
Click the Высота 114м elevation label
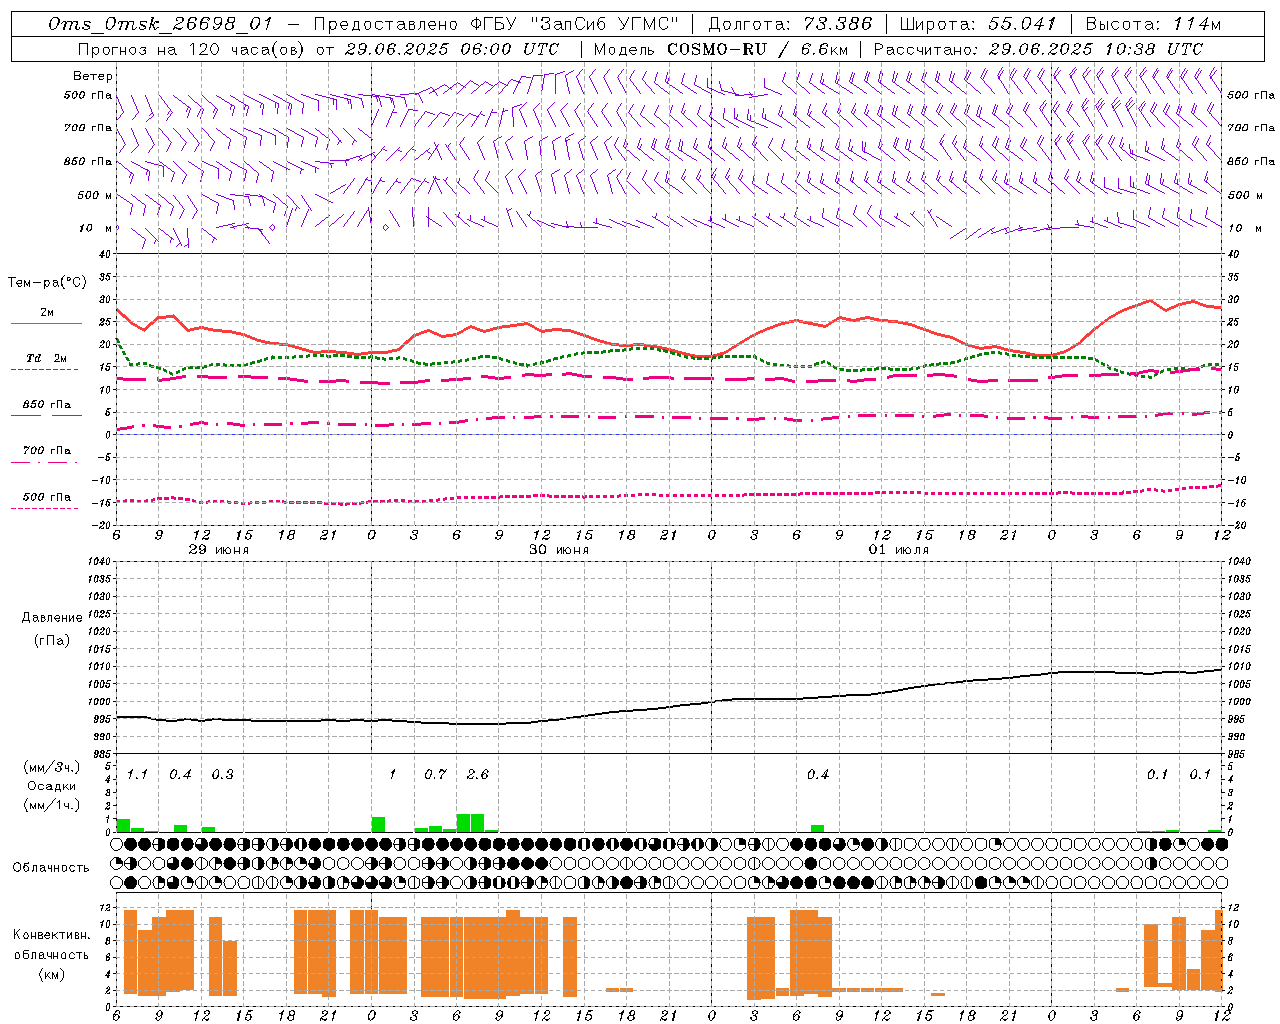(x=1152, y=24)
